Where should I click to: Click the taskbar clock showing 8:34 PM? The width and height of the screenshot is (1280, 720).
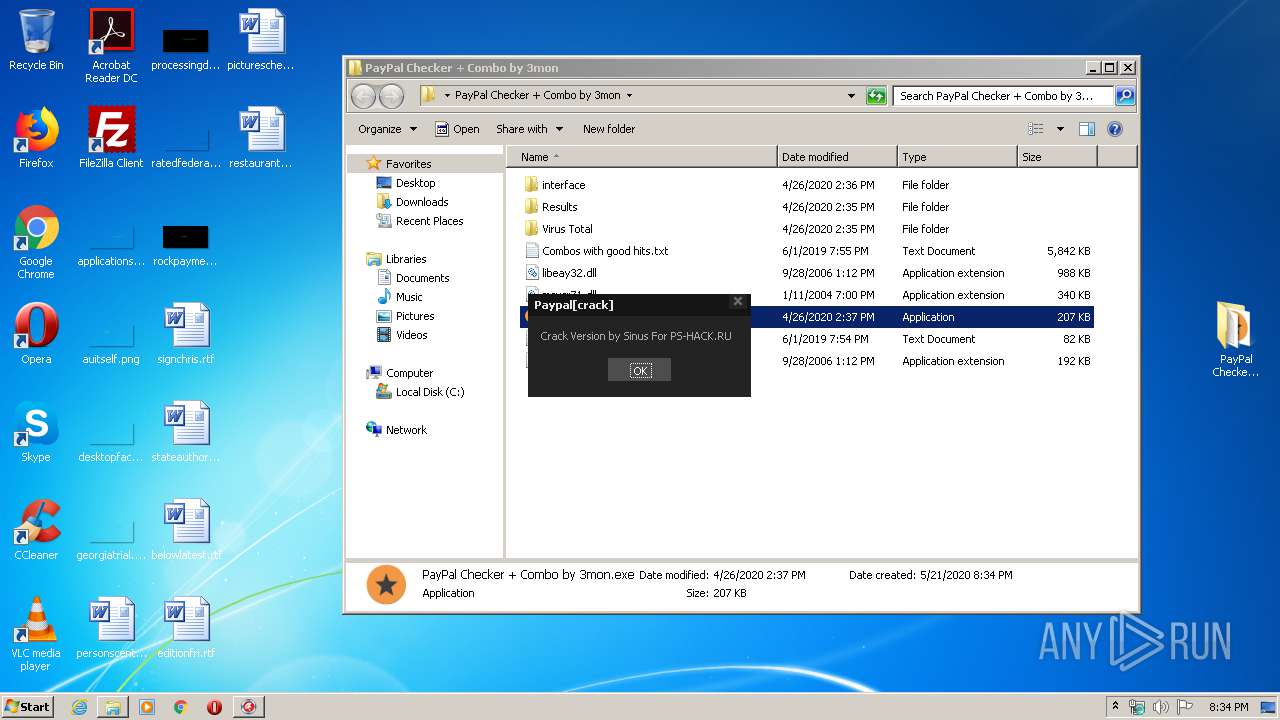pos(1228,707)
